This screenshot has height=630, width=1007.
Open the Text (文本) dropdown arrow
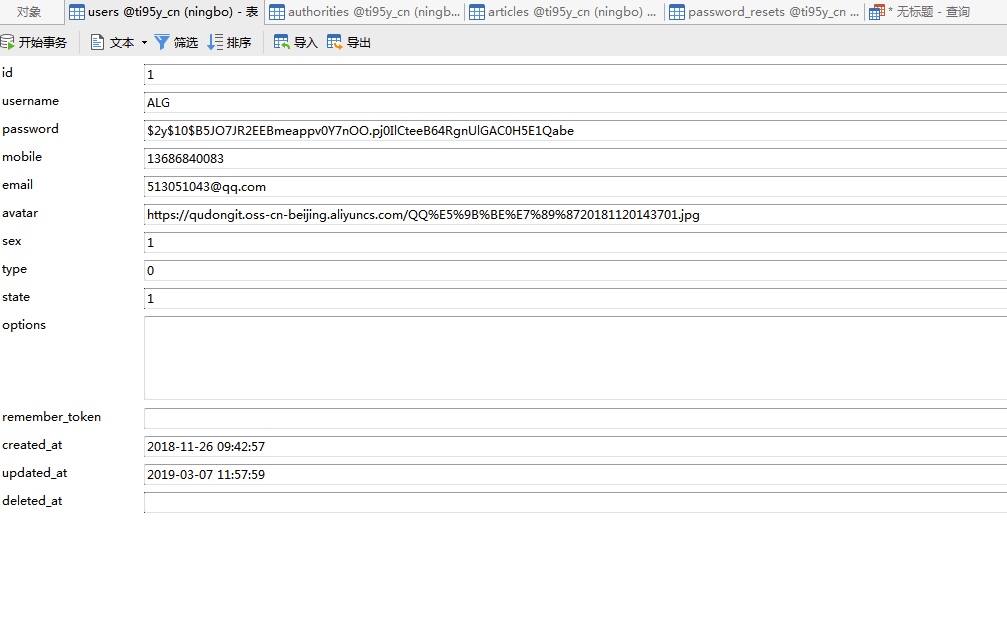[x=144, y=43]
